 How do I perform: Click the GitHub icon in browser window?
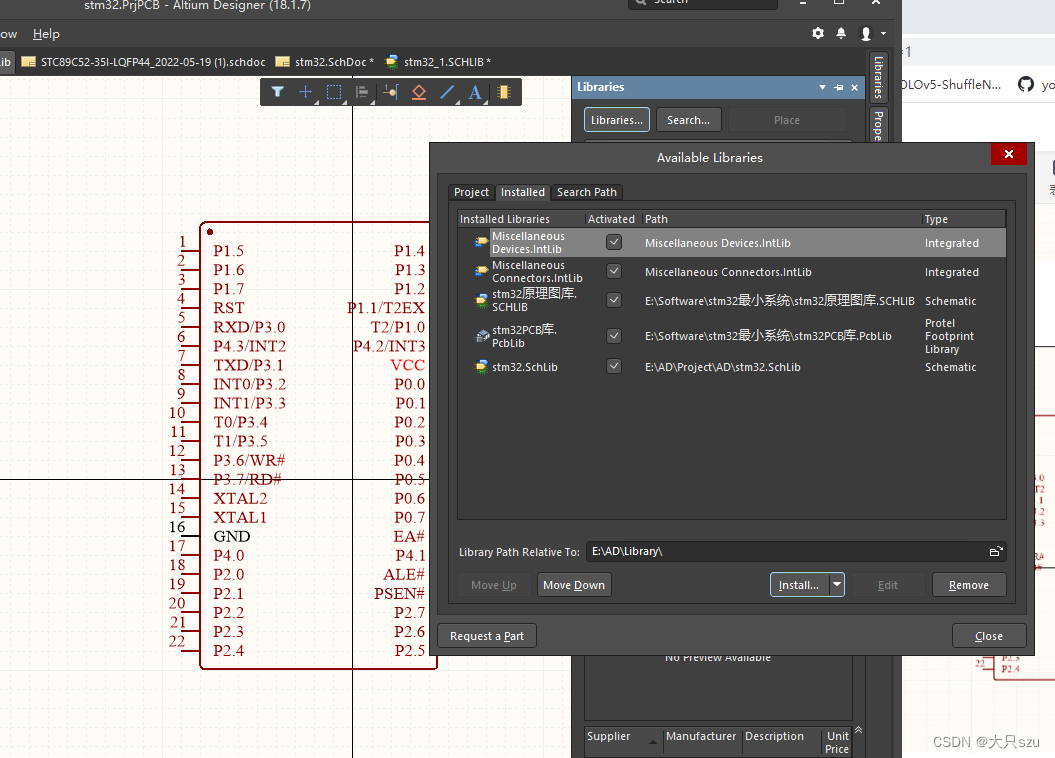click(x=1025, y=84)
